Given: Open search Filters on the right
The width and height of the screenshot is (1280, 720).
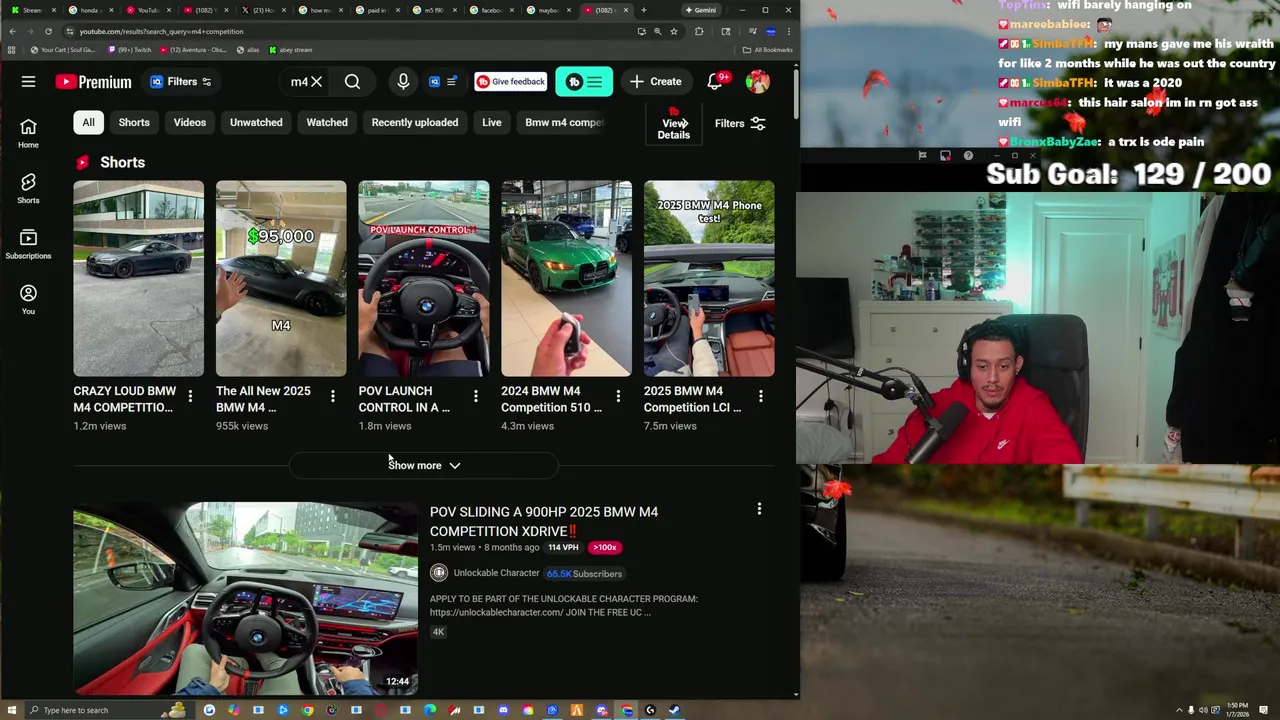Looking at the screenshot, I should [740, 124].
